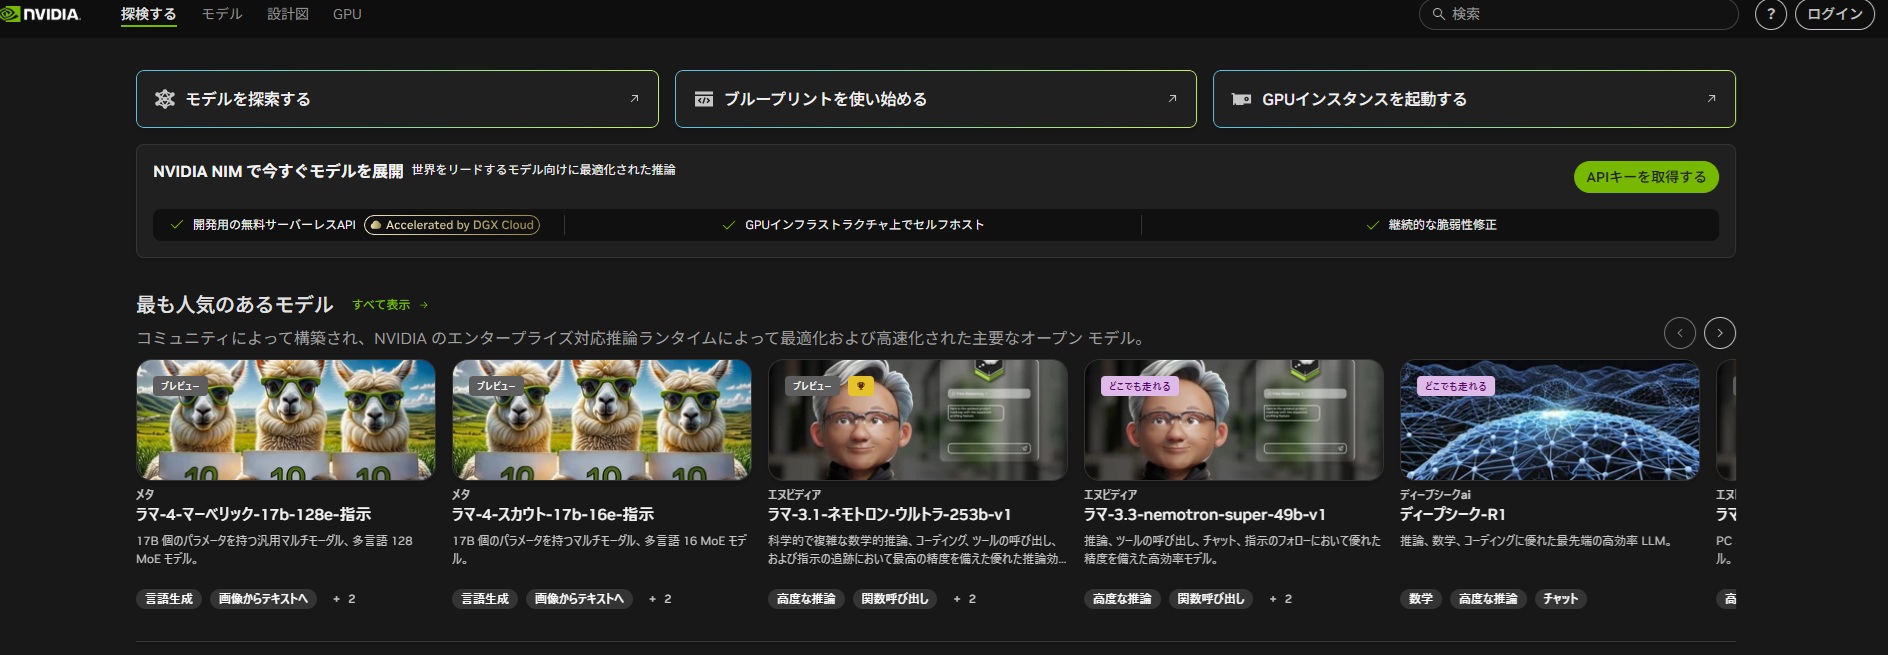This screenshot has height=655, width=1888.
Task: Click 最も人気のあるモデル heading
Action: [x=235, y=304]
